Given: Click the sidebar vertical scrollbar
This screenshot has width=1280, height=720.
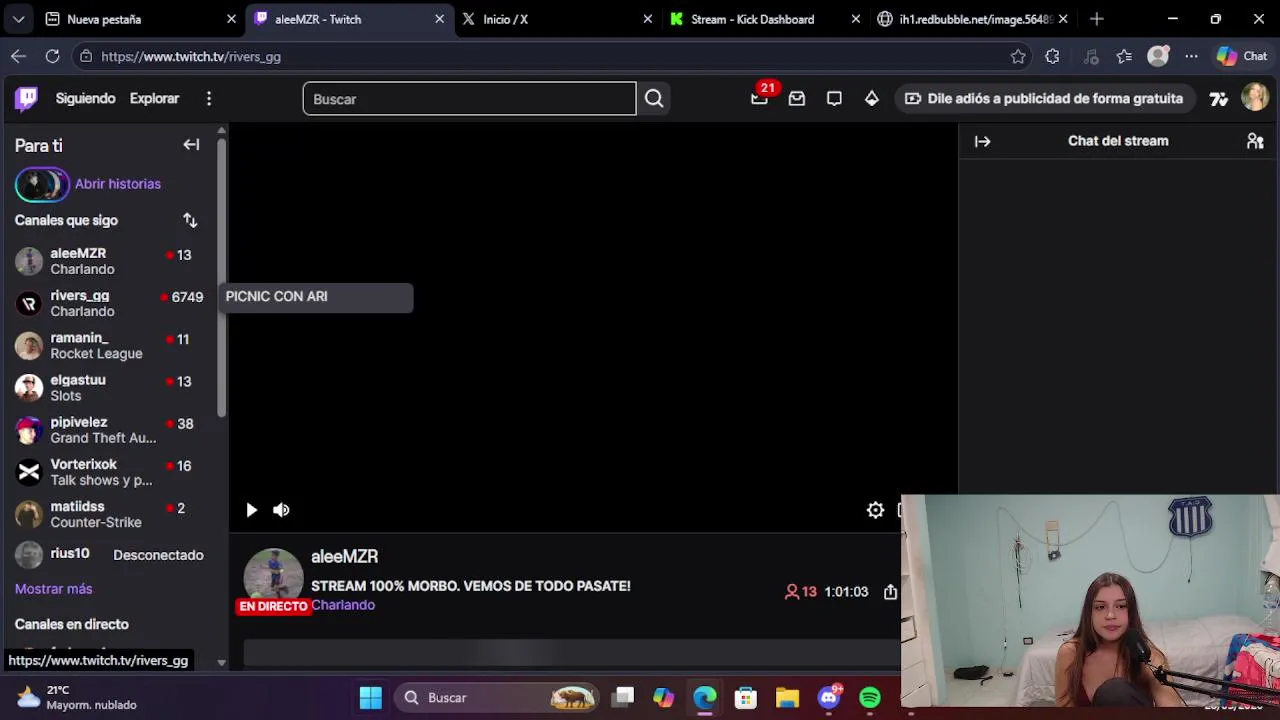Looking at the screenshot, I should [222, 278].
